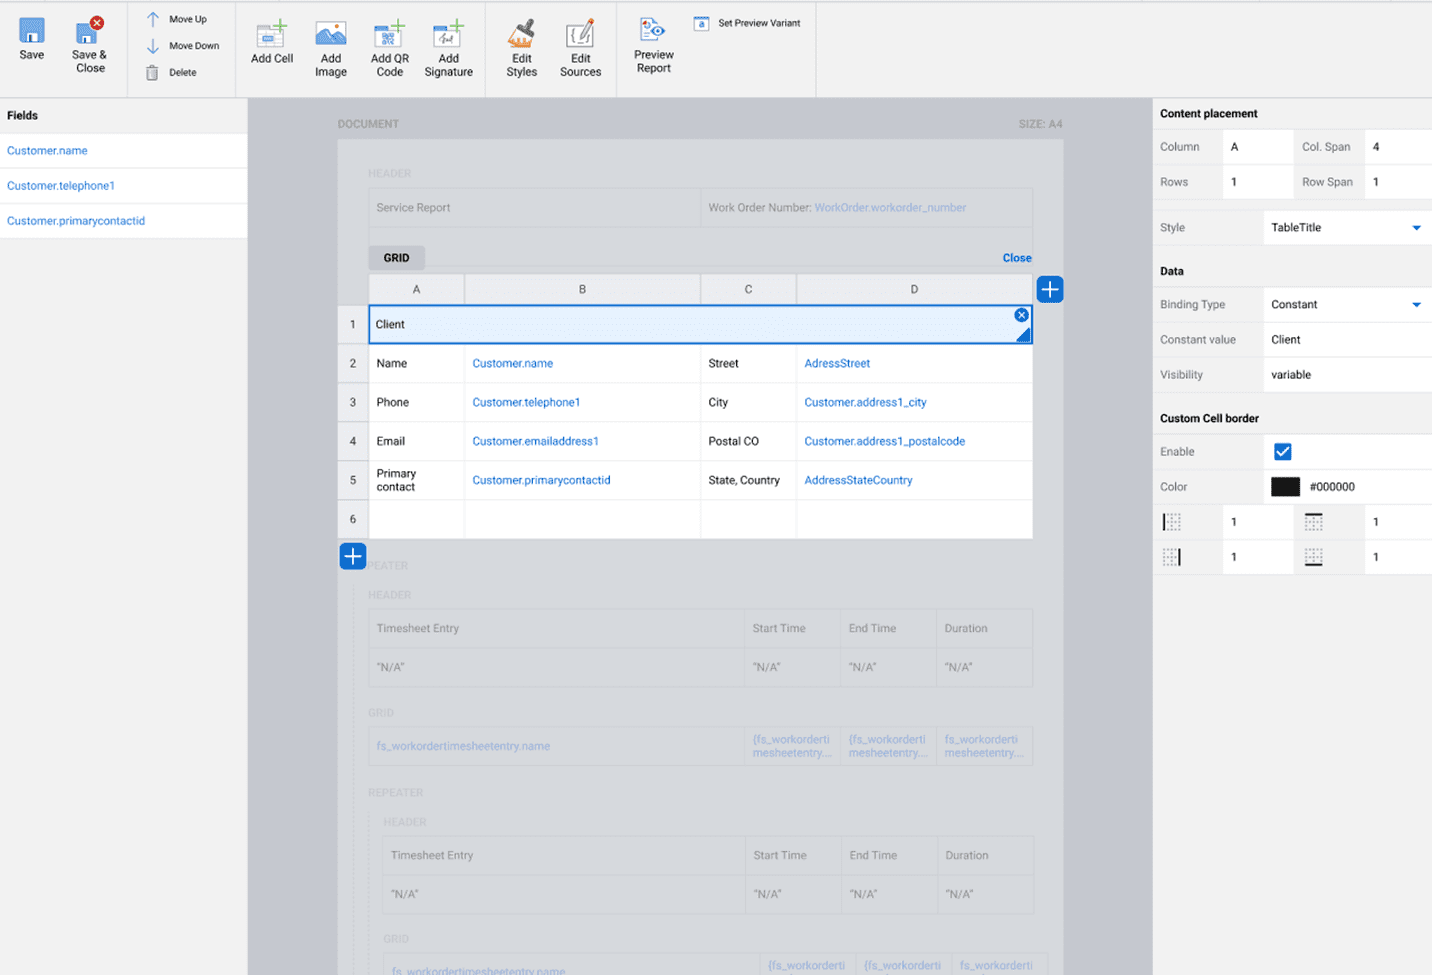
Task: Remove the Client cell using its X icon
Action: click(x=1021, y=315)
